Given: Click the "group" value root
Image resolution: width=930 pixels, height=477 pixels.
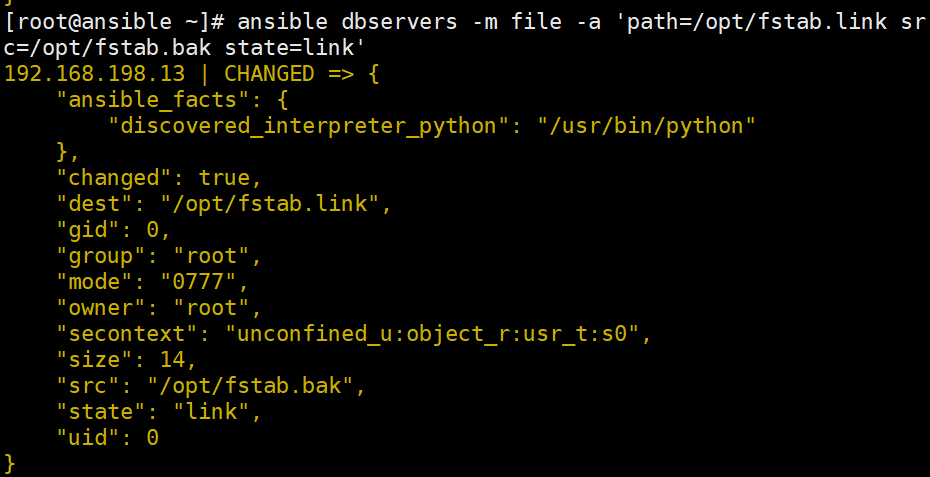Looking at the screenshot, I should point(211,256).
